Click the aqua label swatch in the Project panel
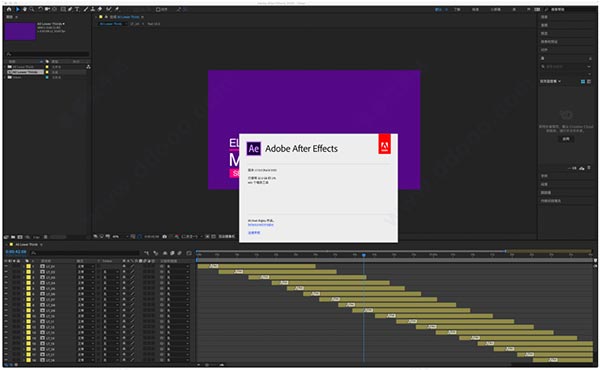This screenshot has height=370, width=600. point(47,77)
